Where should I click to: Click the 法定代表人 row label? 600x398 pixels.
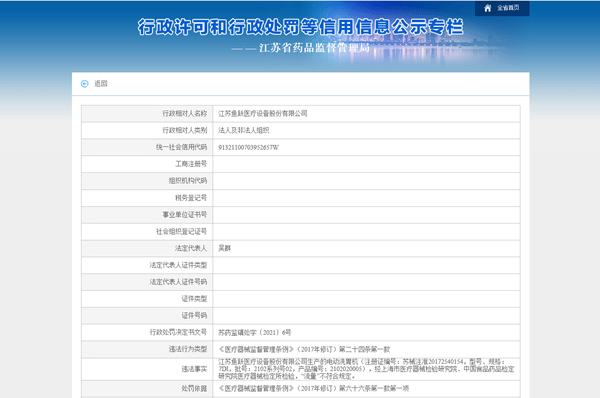191,248
